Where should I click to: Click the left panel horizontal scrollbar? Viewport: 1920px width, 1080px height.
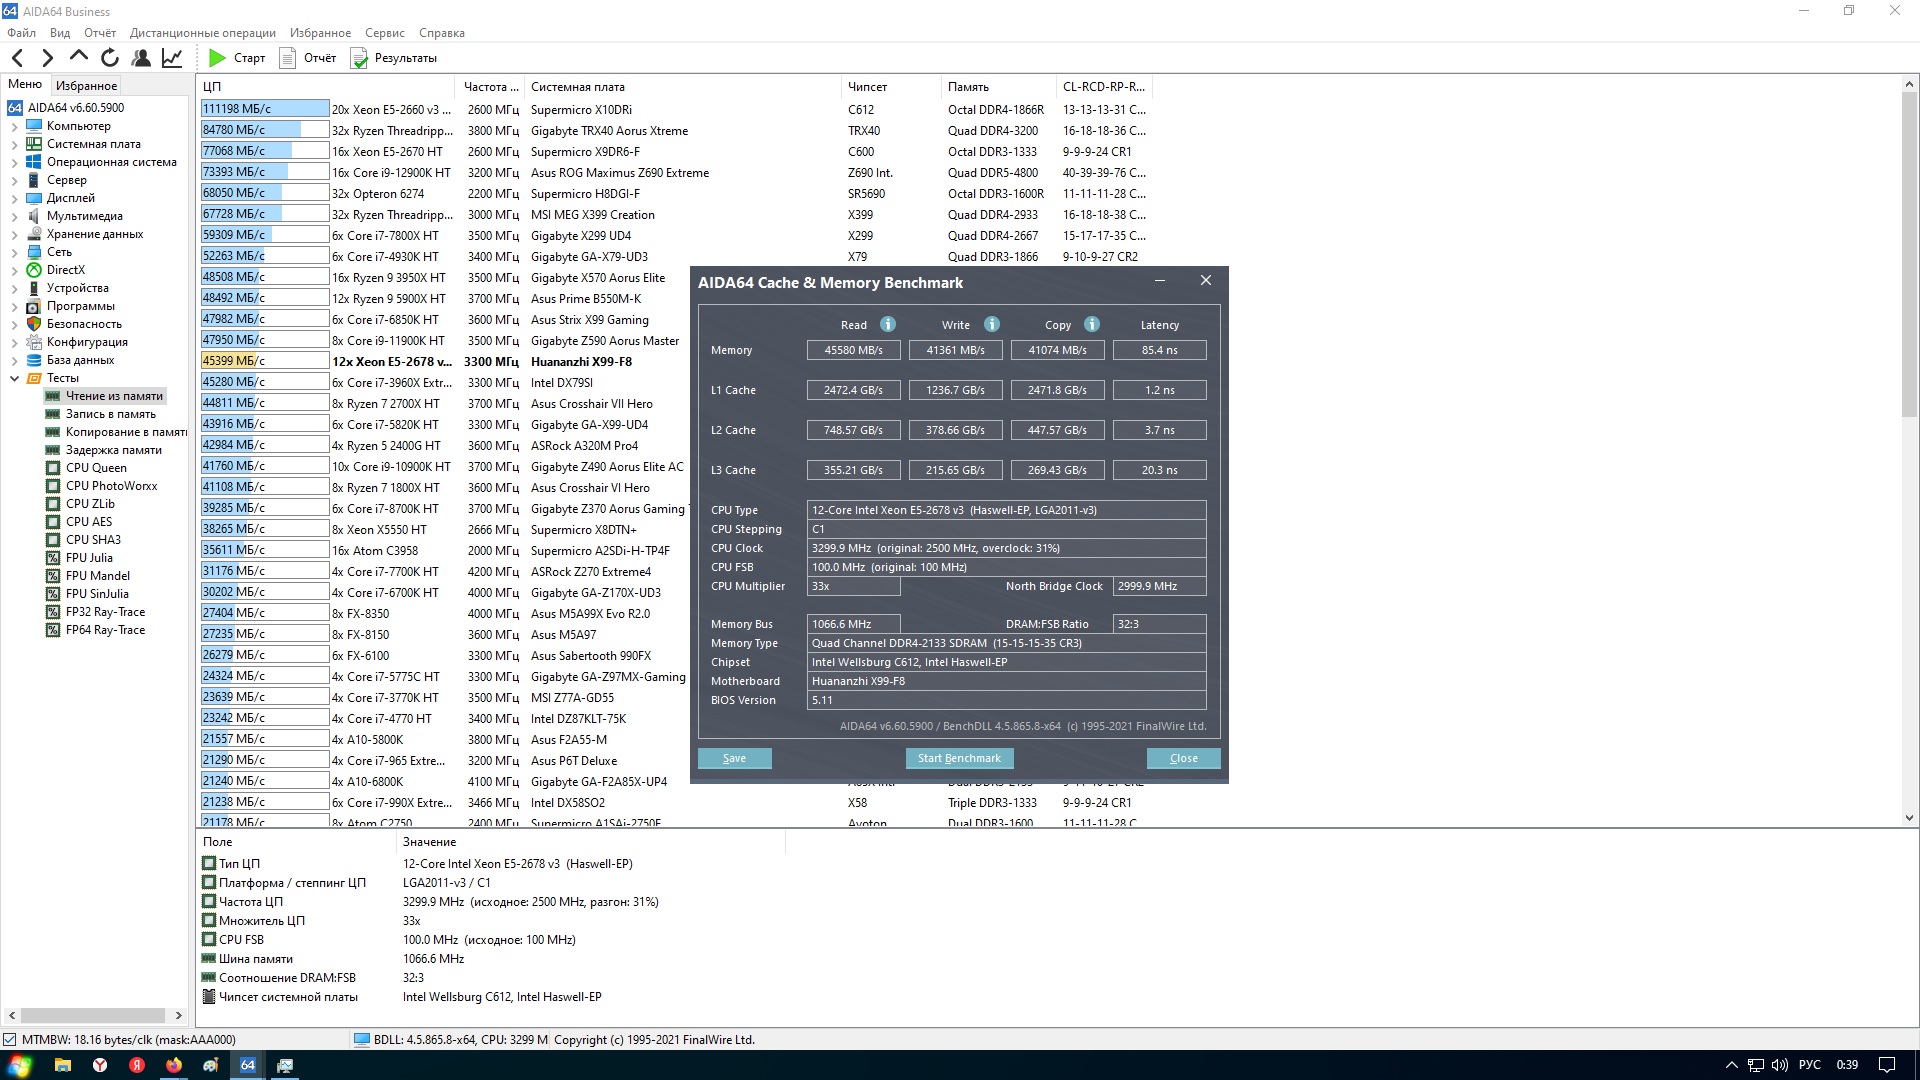pyautogui.click(x=93, y=1015)
